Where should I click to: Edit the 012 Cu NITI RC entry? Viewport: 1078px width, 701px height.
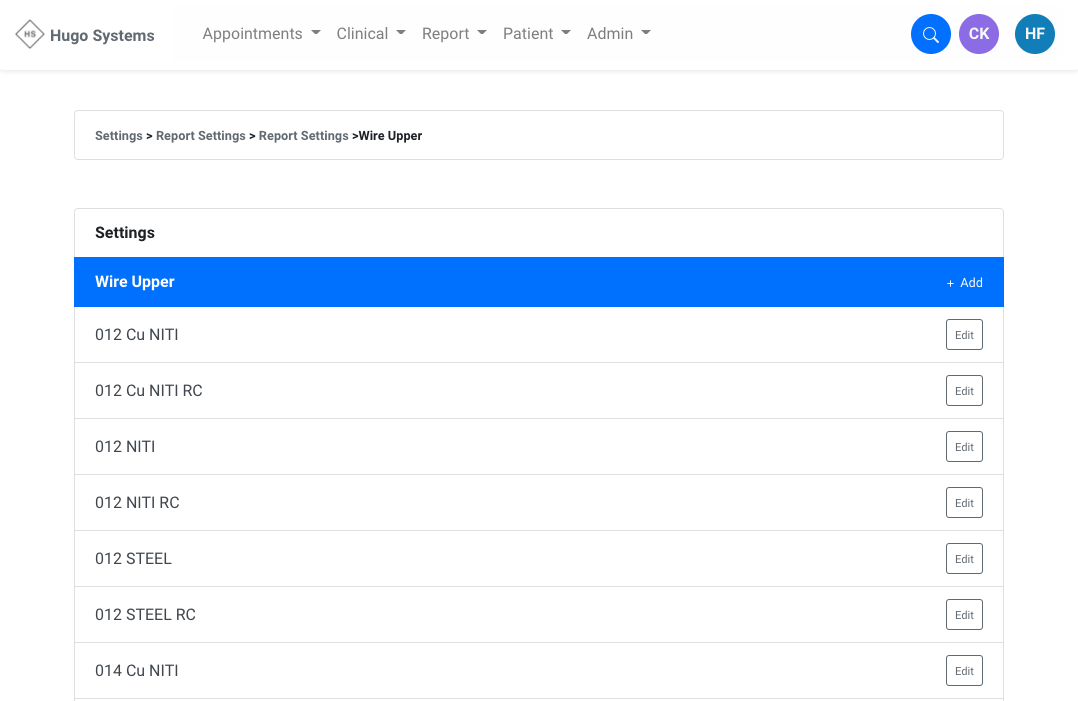[964, 391]
